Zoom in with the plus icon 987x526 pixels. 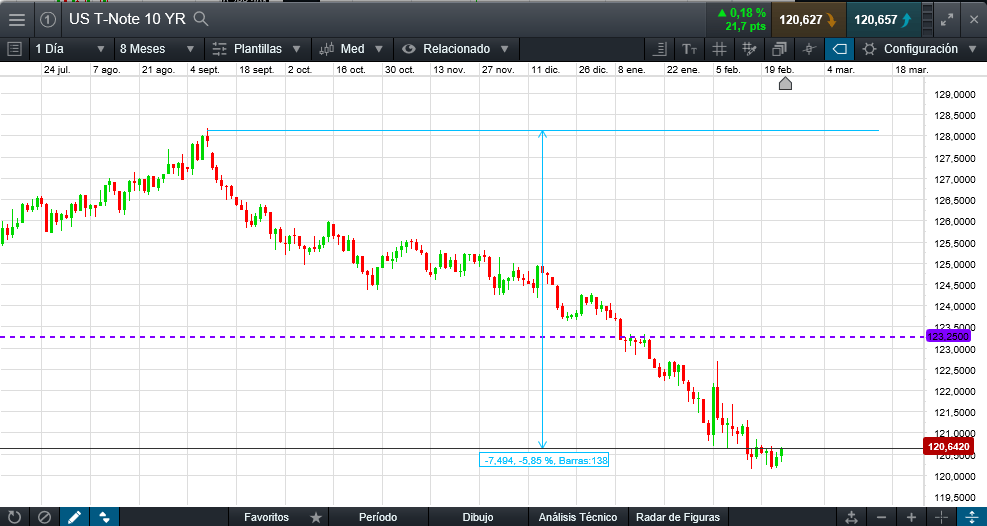(911, 517)
